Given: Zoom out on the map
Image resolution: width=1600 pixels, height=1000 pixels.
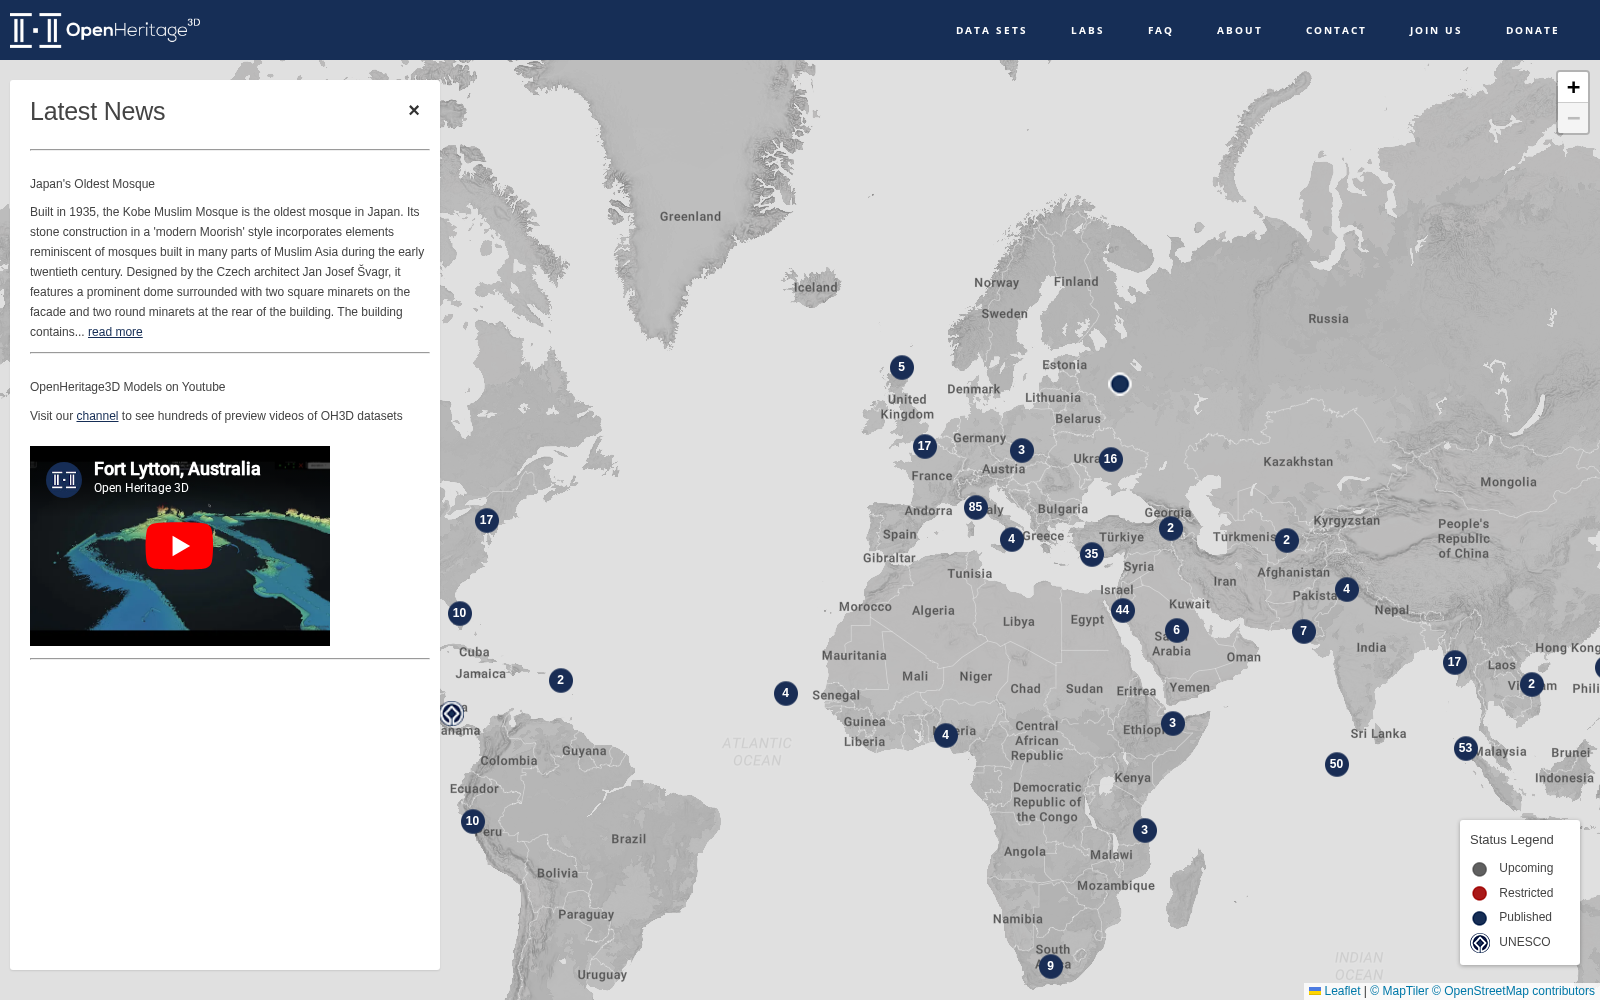Looking at the screenshot, I should (1573, 118).
